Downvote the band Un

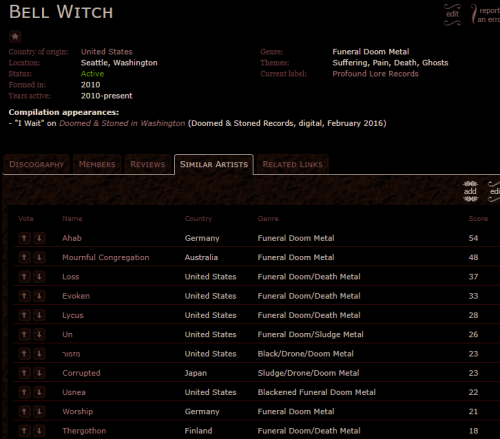39,334
